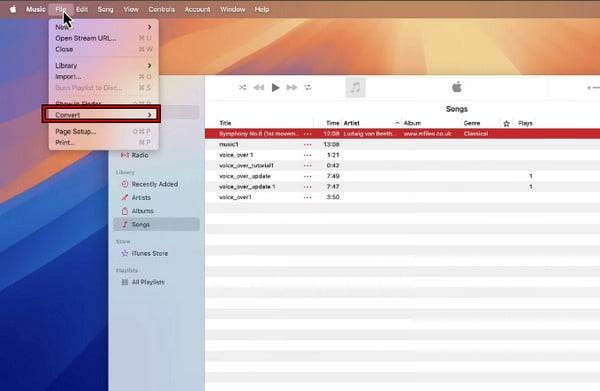Click the Apple logo in player display
Screen dimensions: 600x391
click(x=457, y=87)
